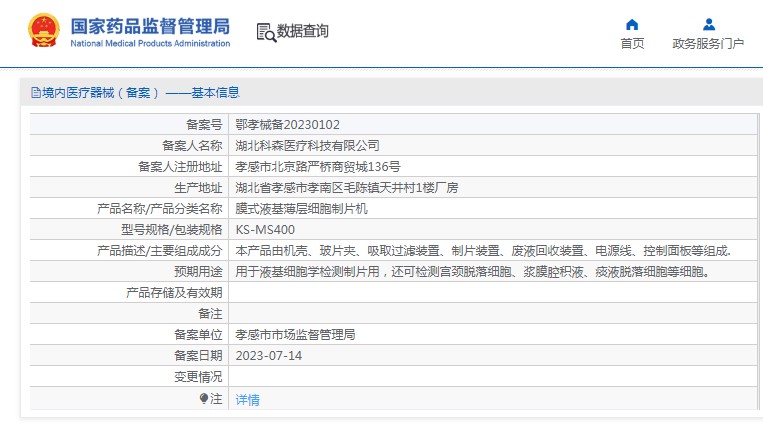
Task: Click the model specification KS-MS400
Action: pos(265,229)
